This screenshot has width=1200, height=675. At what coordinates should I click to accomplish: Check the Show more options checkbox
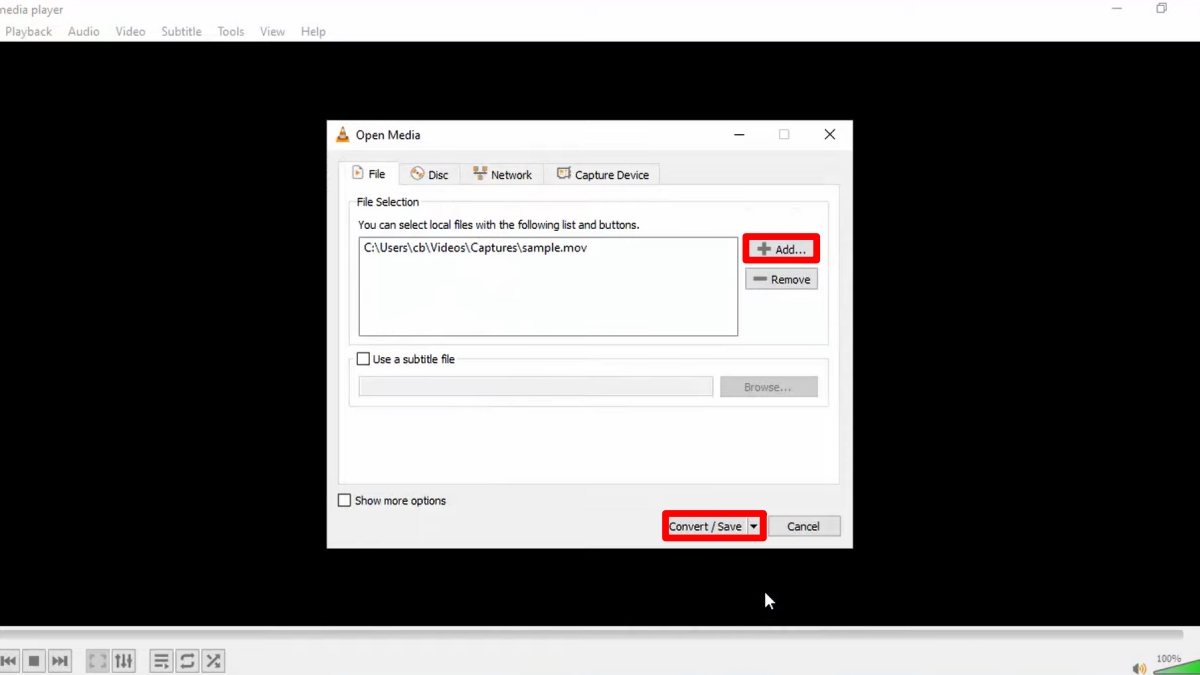344,500
